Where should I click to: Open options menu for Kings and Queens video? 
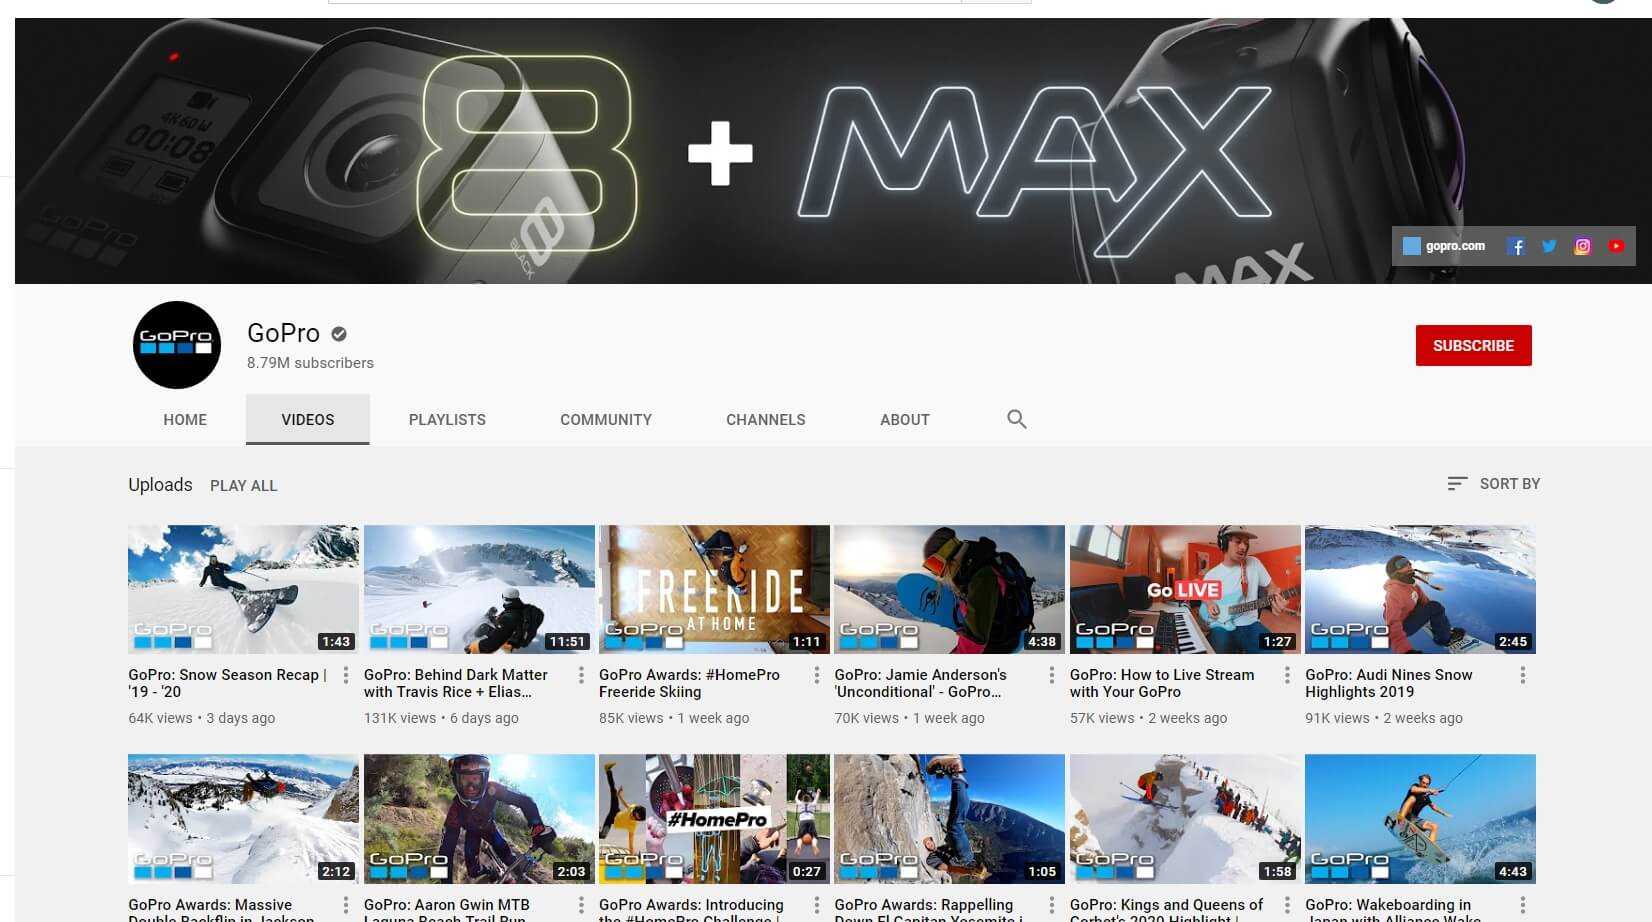(1287, 906)
